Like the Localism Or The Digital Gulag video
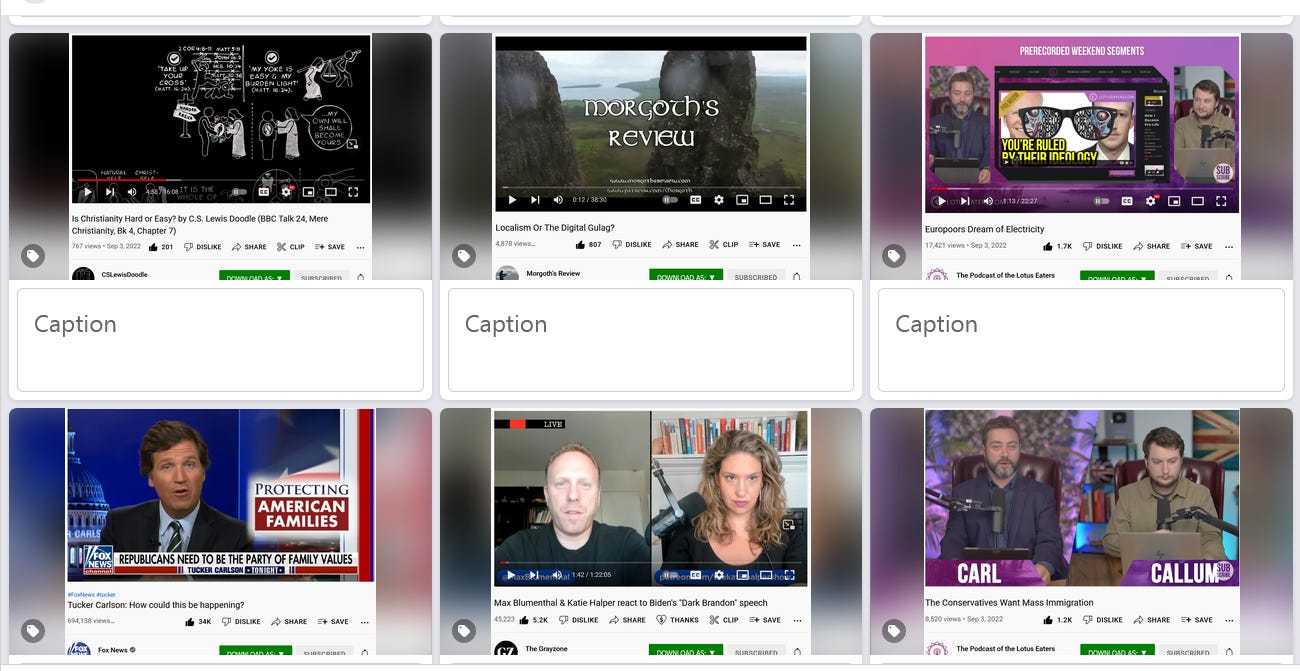Screen dimensions: 1300x671 [x=588, y=244]
